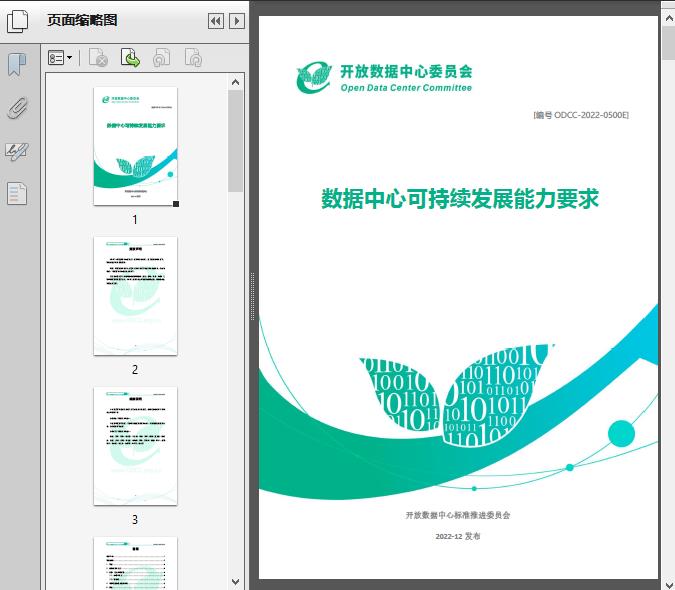Screen dimensions: 675x590
Task: Click the right-arrow expand panel button
Action: (x=237, y=21)
